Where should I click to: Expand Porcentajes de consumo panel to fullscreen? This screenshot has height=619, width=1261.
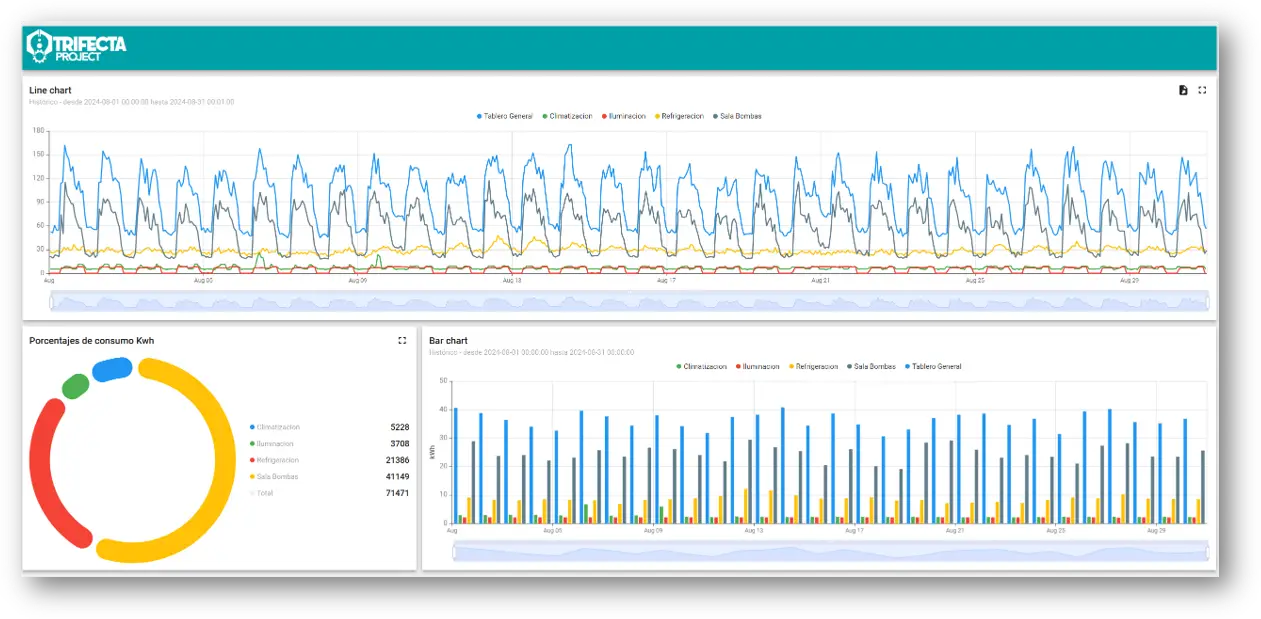click(402, 340)
